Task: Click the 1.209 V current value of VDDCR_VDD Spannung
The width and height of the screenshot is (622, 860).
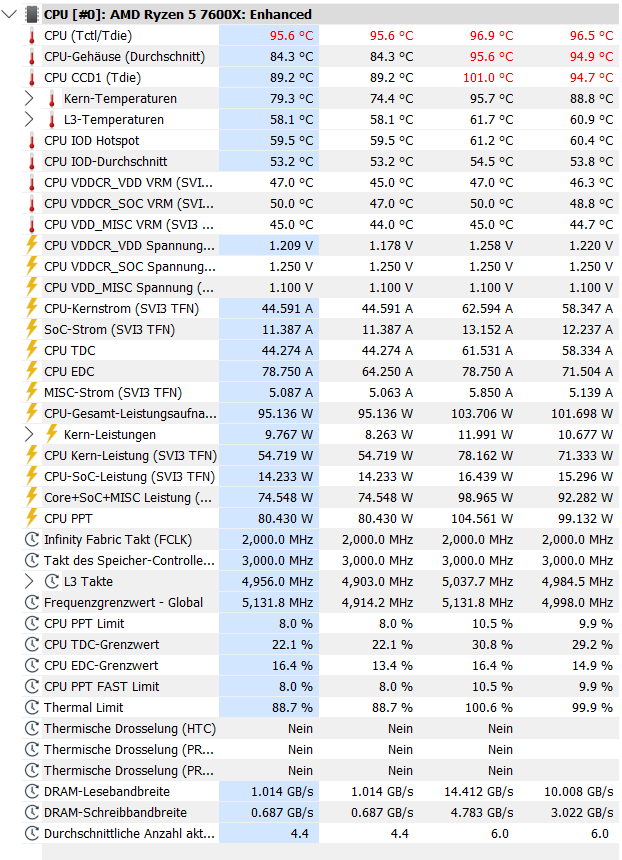Action: [291, 245]
